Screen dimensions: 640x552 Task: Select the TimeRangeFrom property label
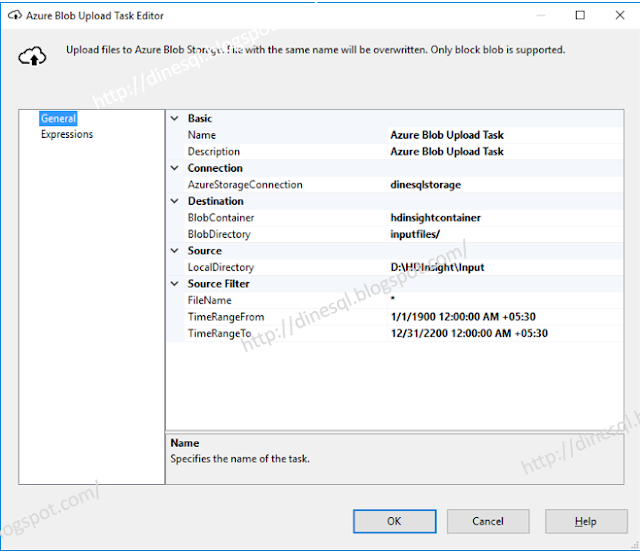[x=226, y=317]
